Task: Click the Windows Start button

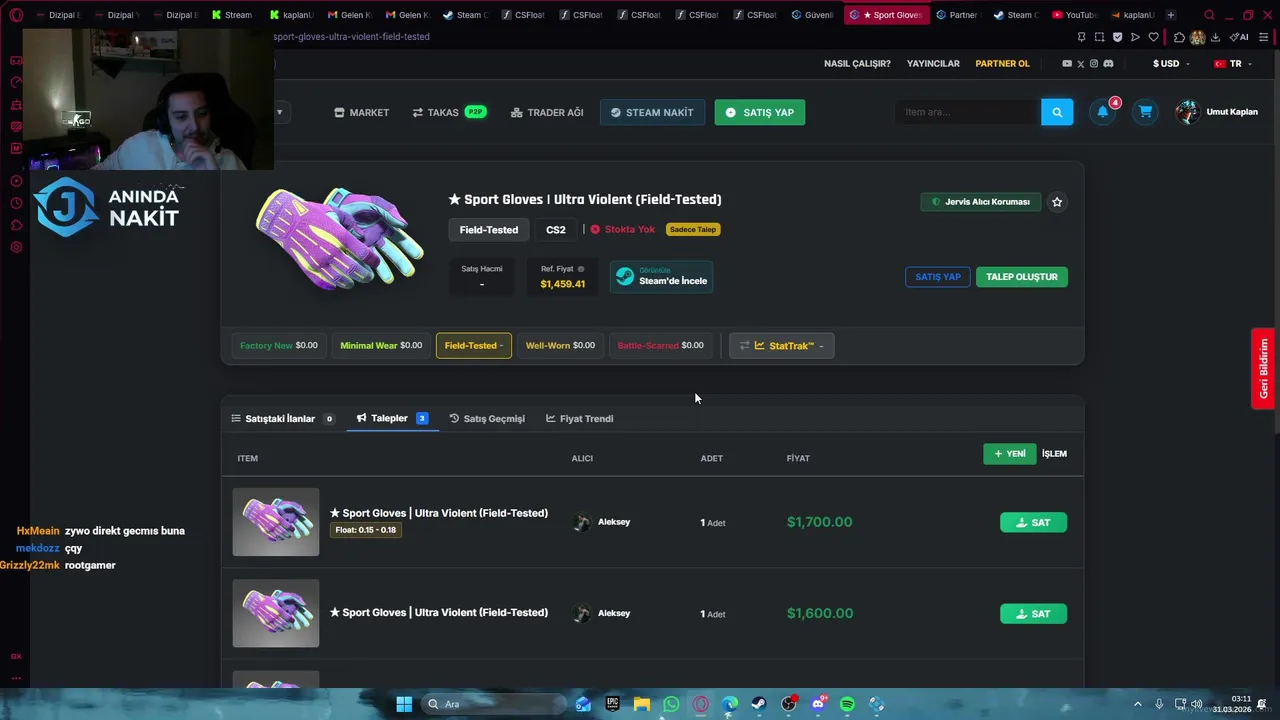Action: (404, 704)
